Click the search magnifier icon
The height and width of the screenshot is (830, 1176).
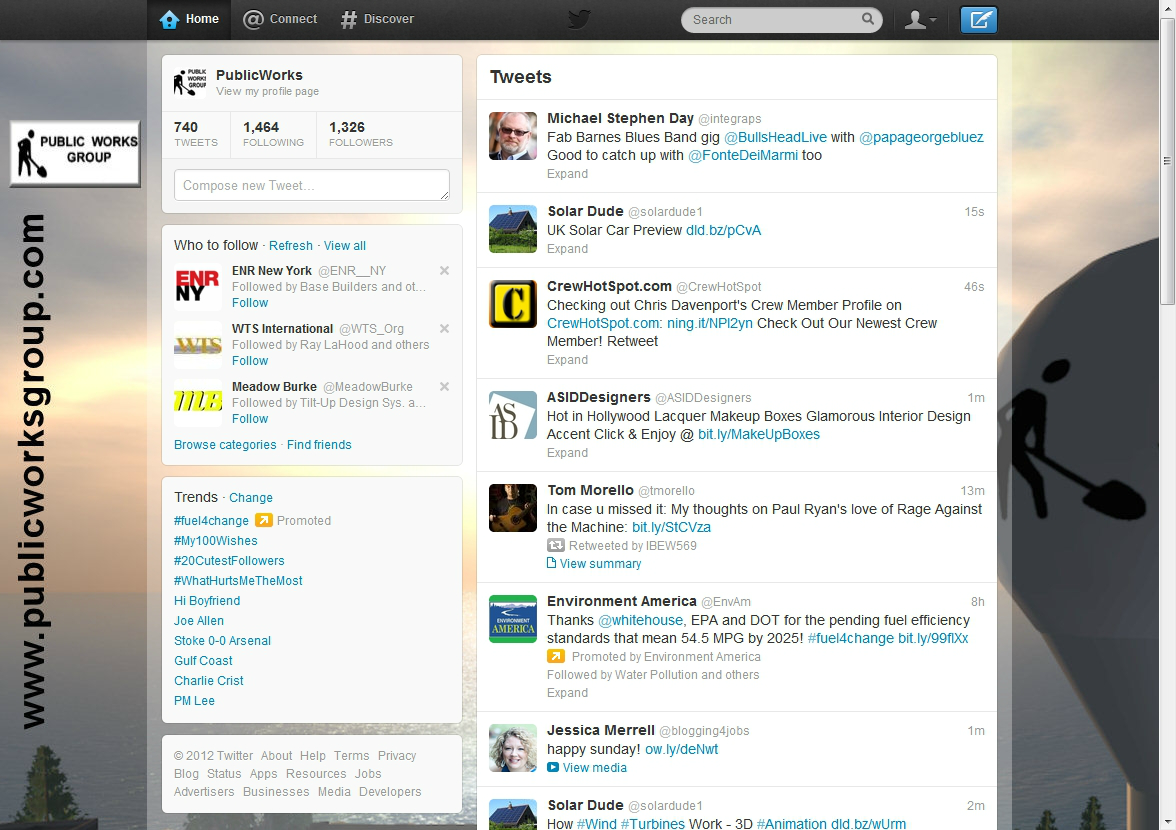pos(868,19)
